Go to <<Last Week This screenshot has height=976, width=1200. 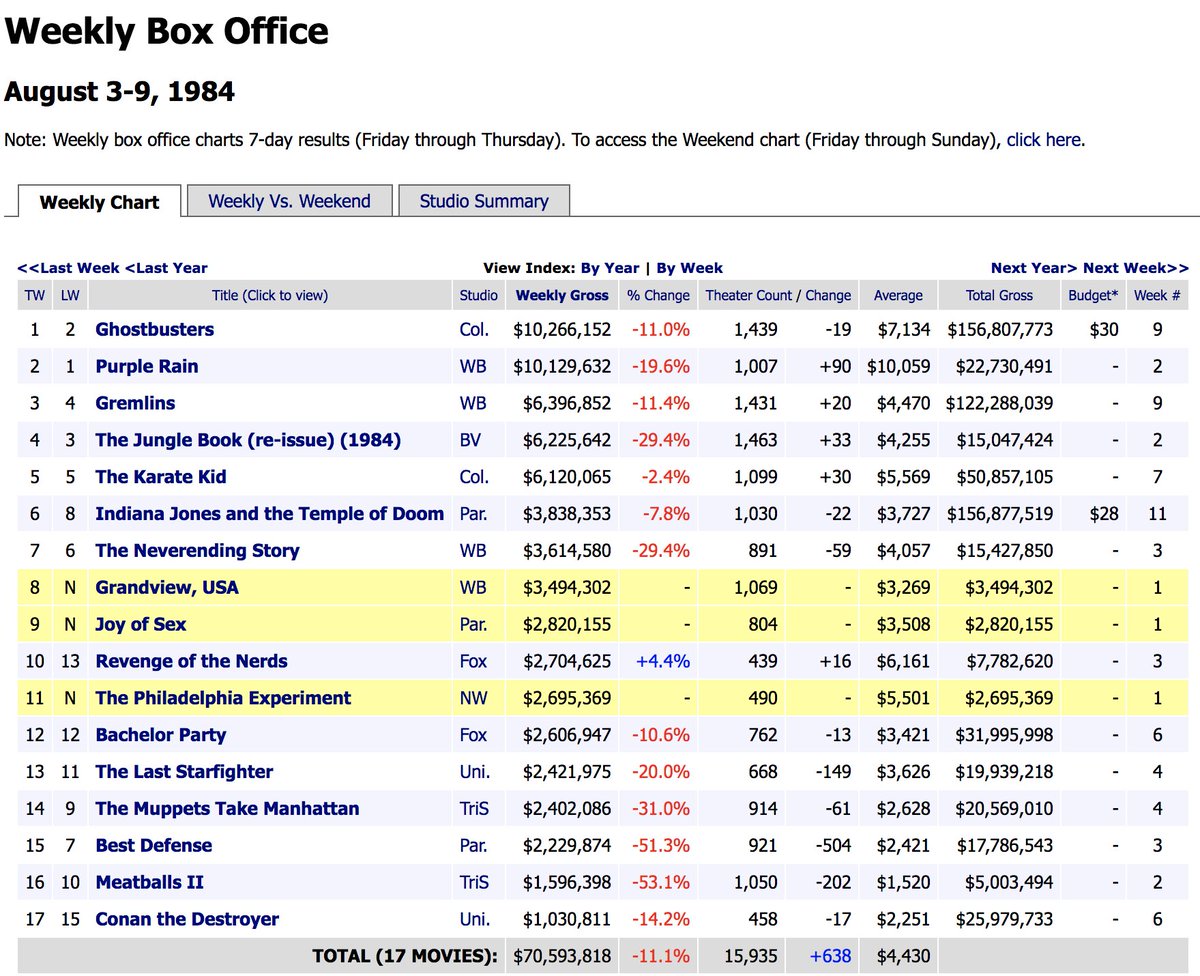pos(69,268)
